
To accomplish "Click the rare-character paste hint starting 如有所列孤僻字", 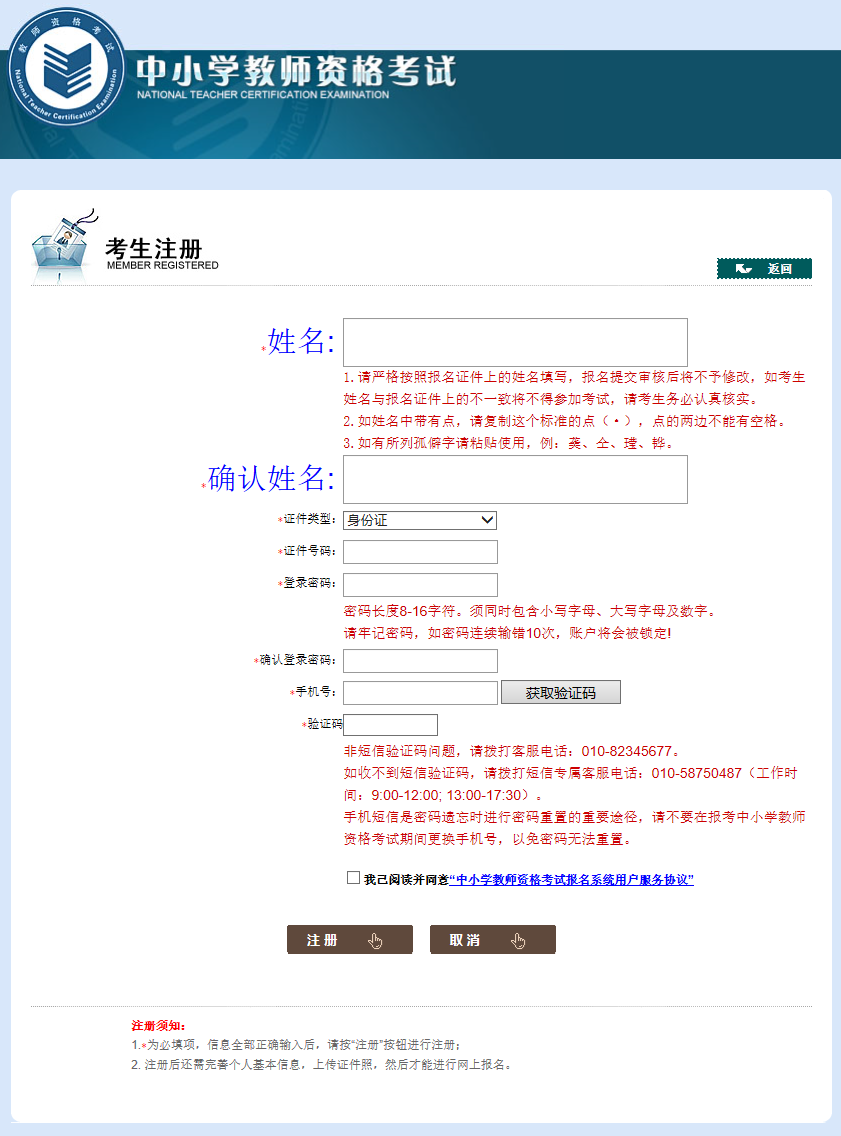I will 510,443.
